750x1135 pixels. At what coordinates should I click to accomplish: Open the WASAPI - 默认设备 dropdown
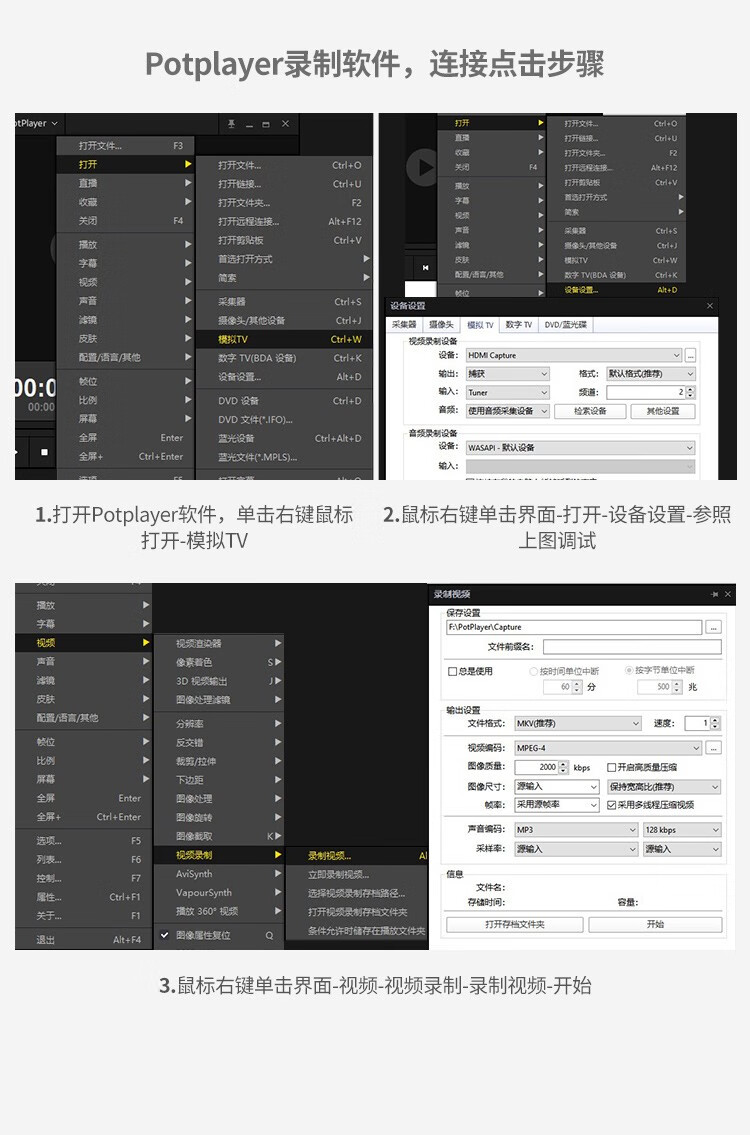tap(581, 448)
